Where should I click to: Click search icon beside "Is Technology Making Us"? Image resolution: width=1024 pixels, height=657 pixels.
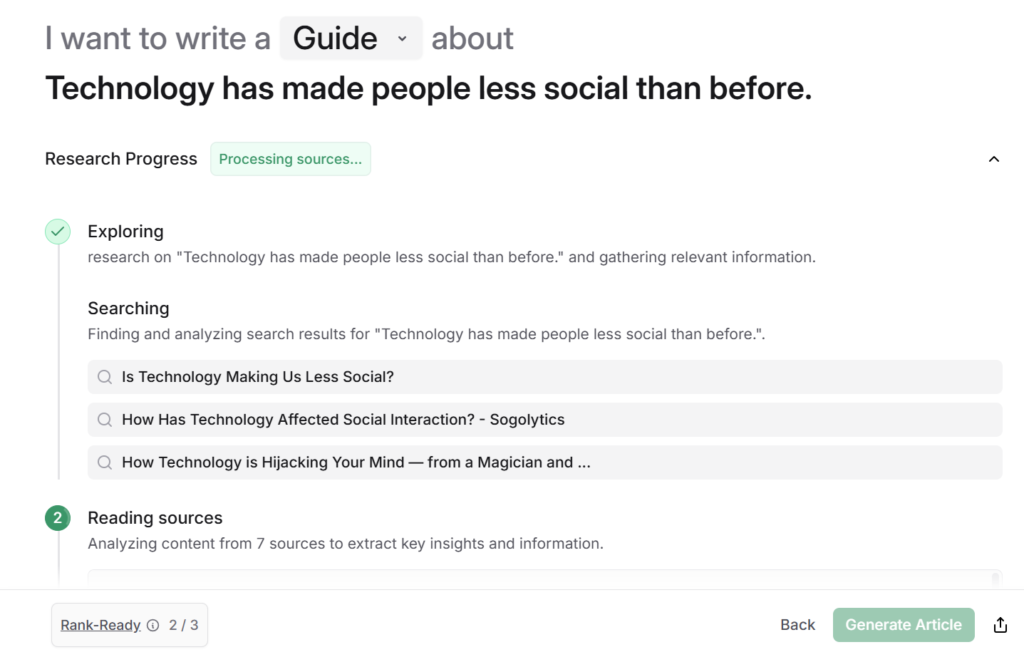(105, 377)
